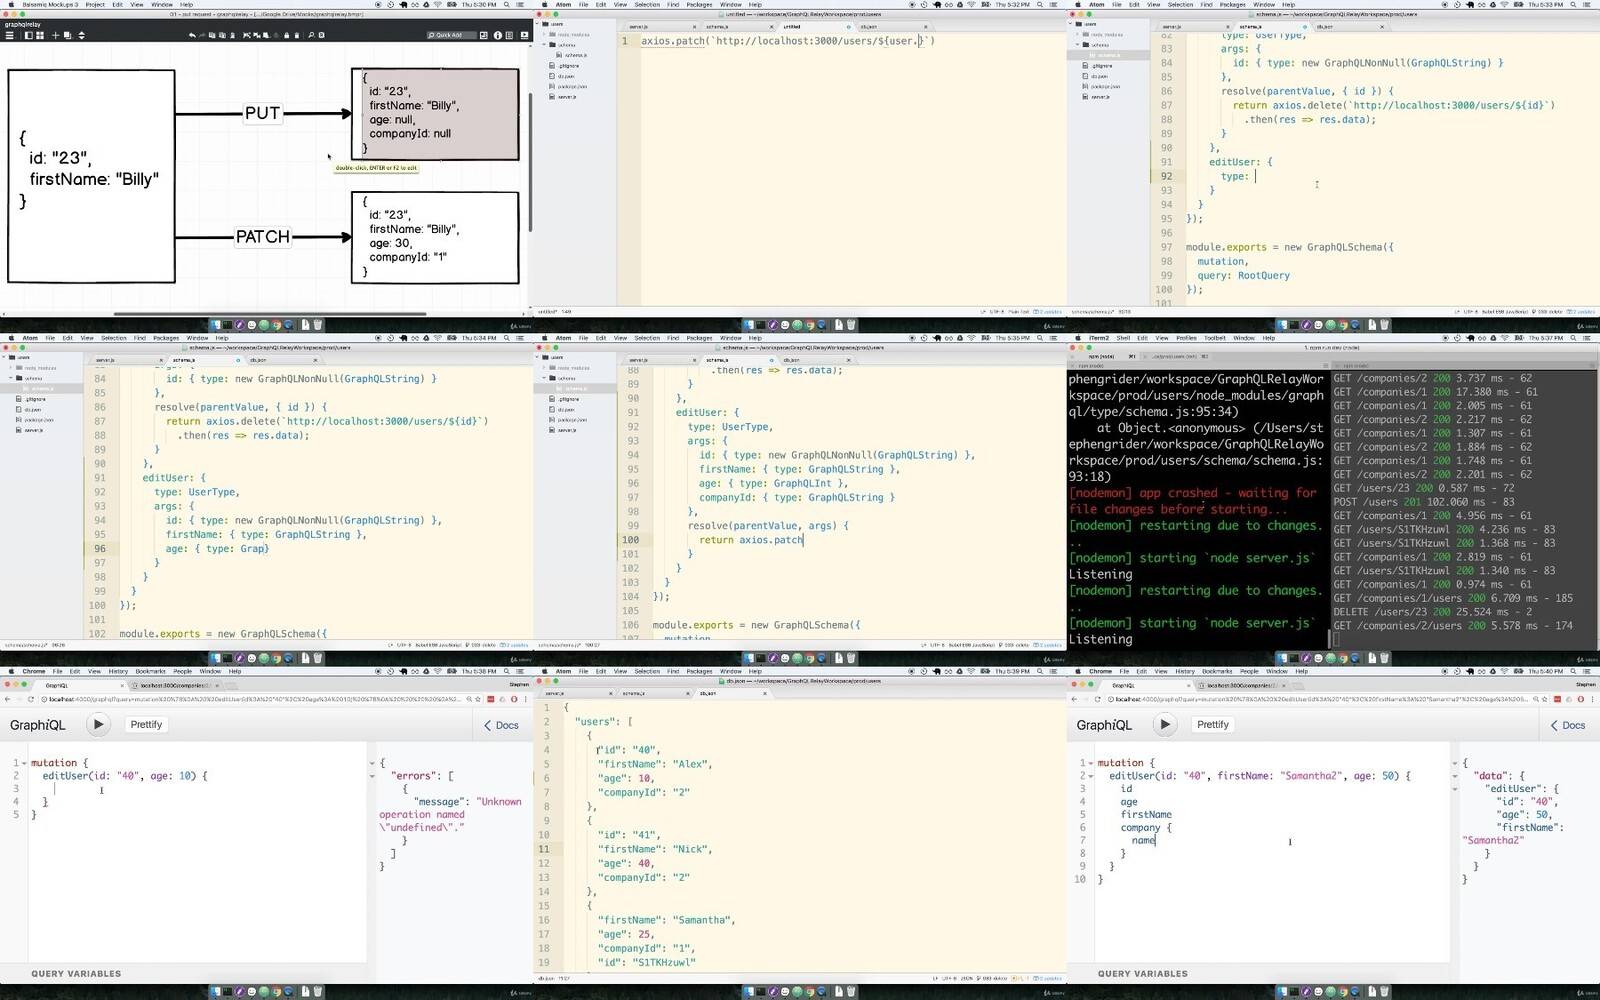This screenshot has height=1000, width=1600.
Task: Click the undo arrow in Balsamiq toolbar
Action: pyautogui.click(x=192, y=35)
